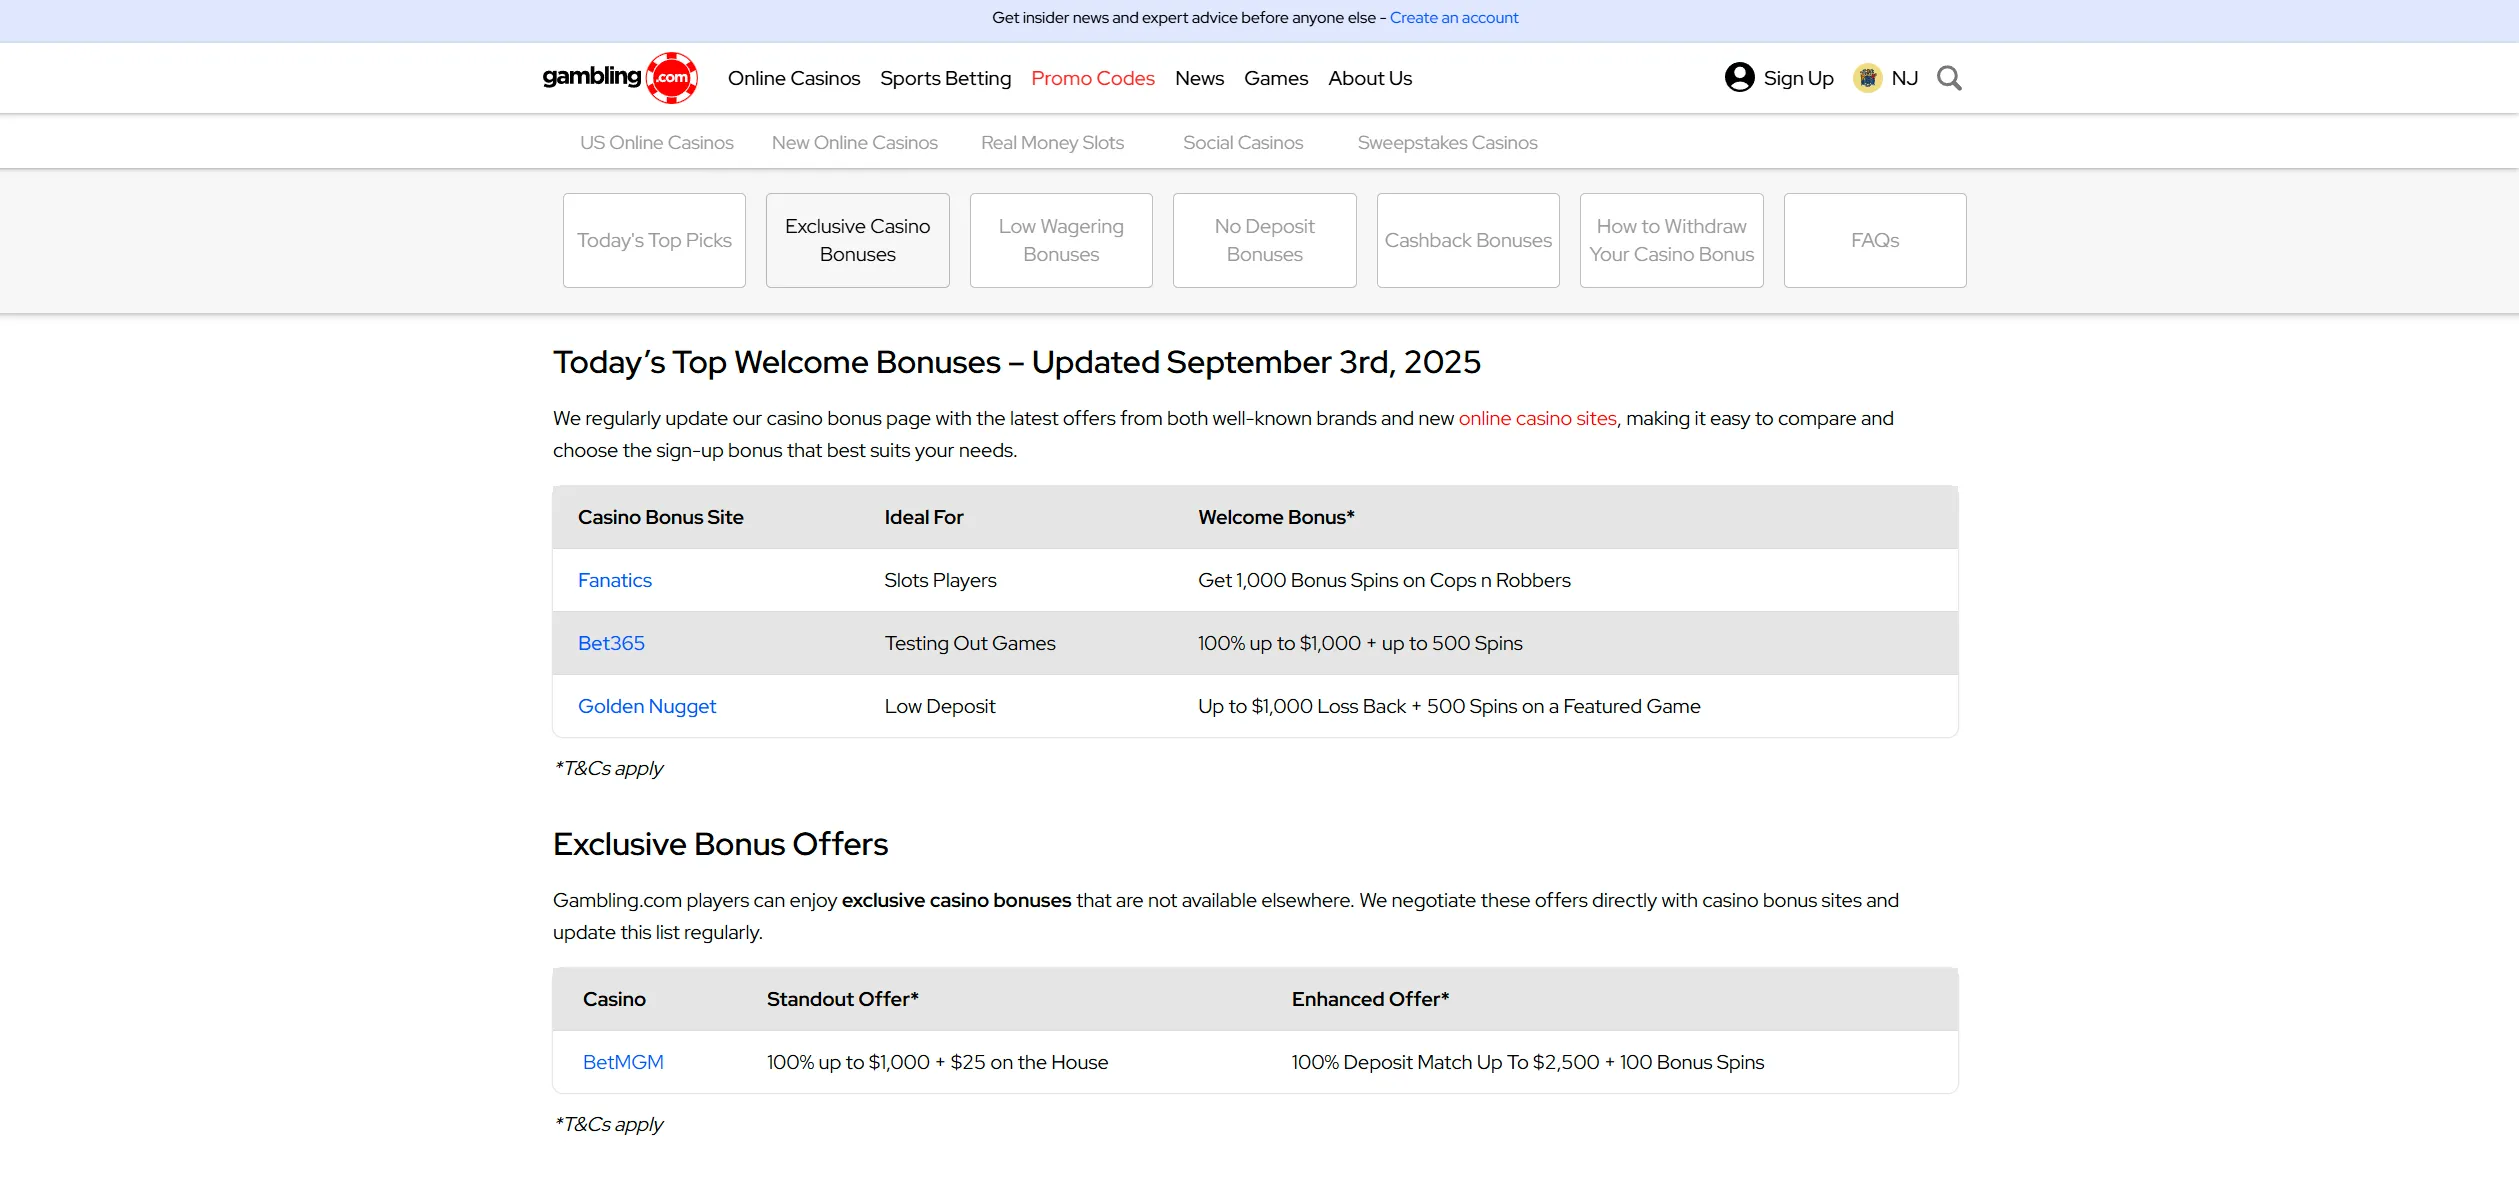Click 'Get 1,000 Bonus Spins on Cops n Robbers'
This screenshot has width=2519, height=1178.
point(1384,580)
